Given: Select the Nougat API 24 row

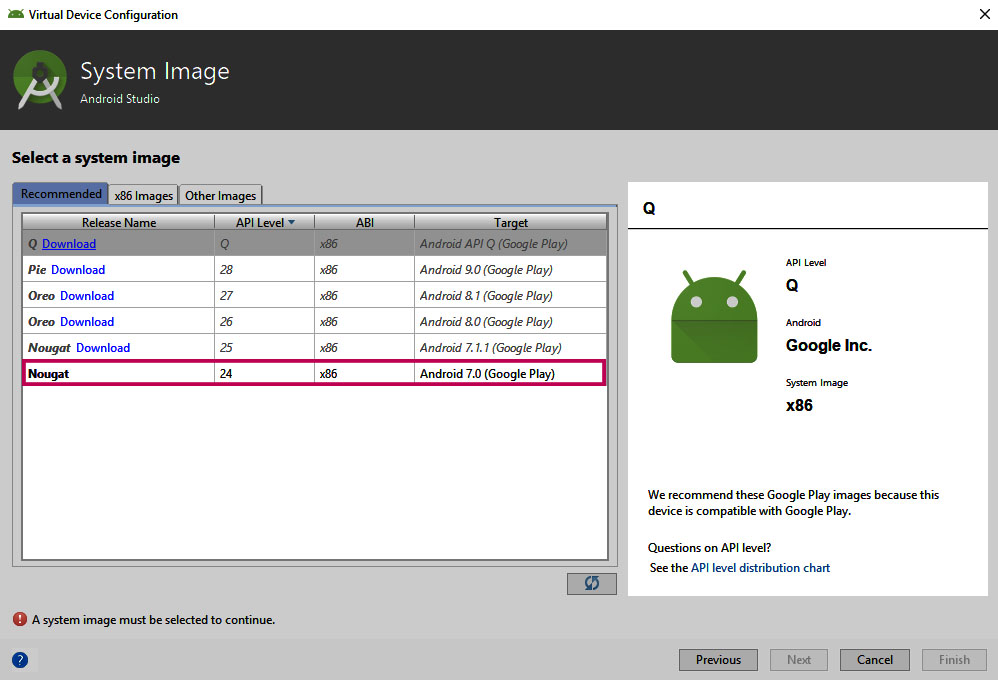Looking at the screenshot, I should point(313,374).
